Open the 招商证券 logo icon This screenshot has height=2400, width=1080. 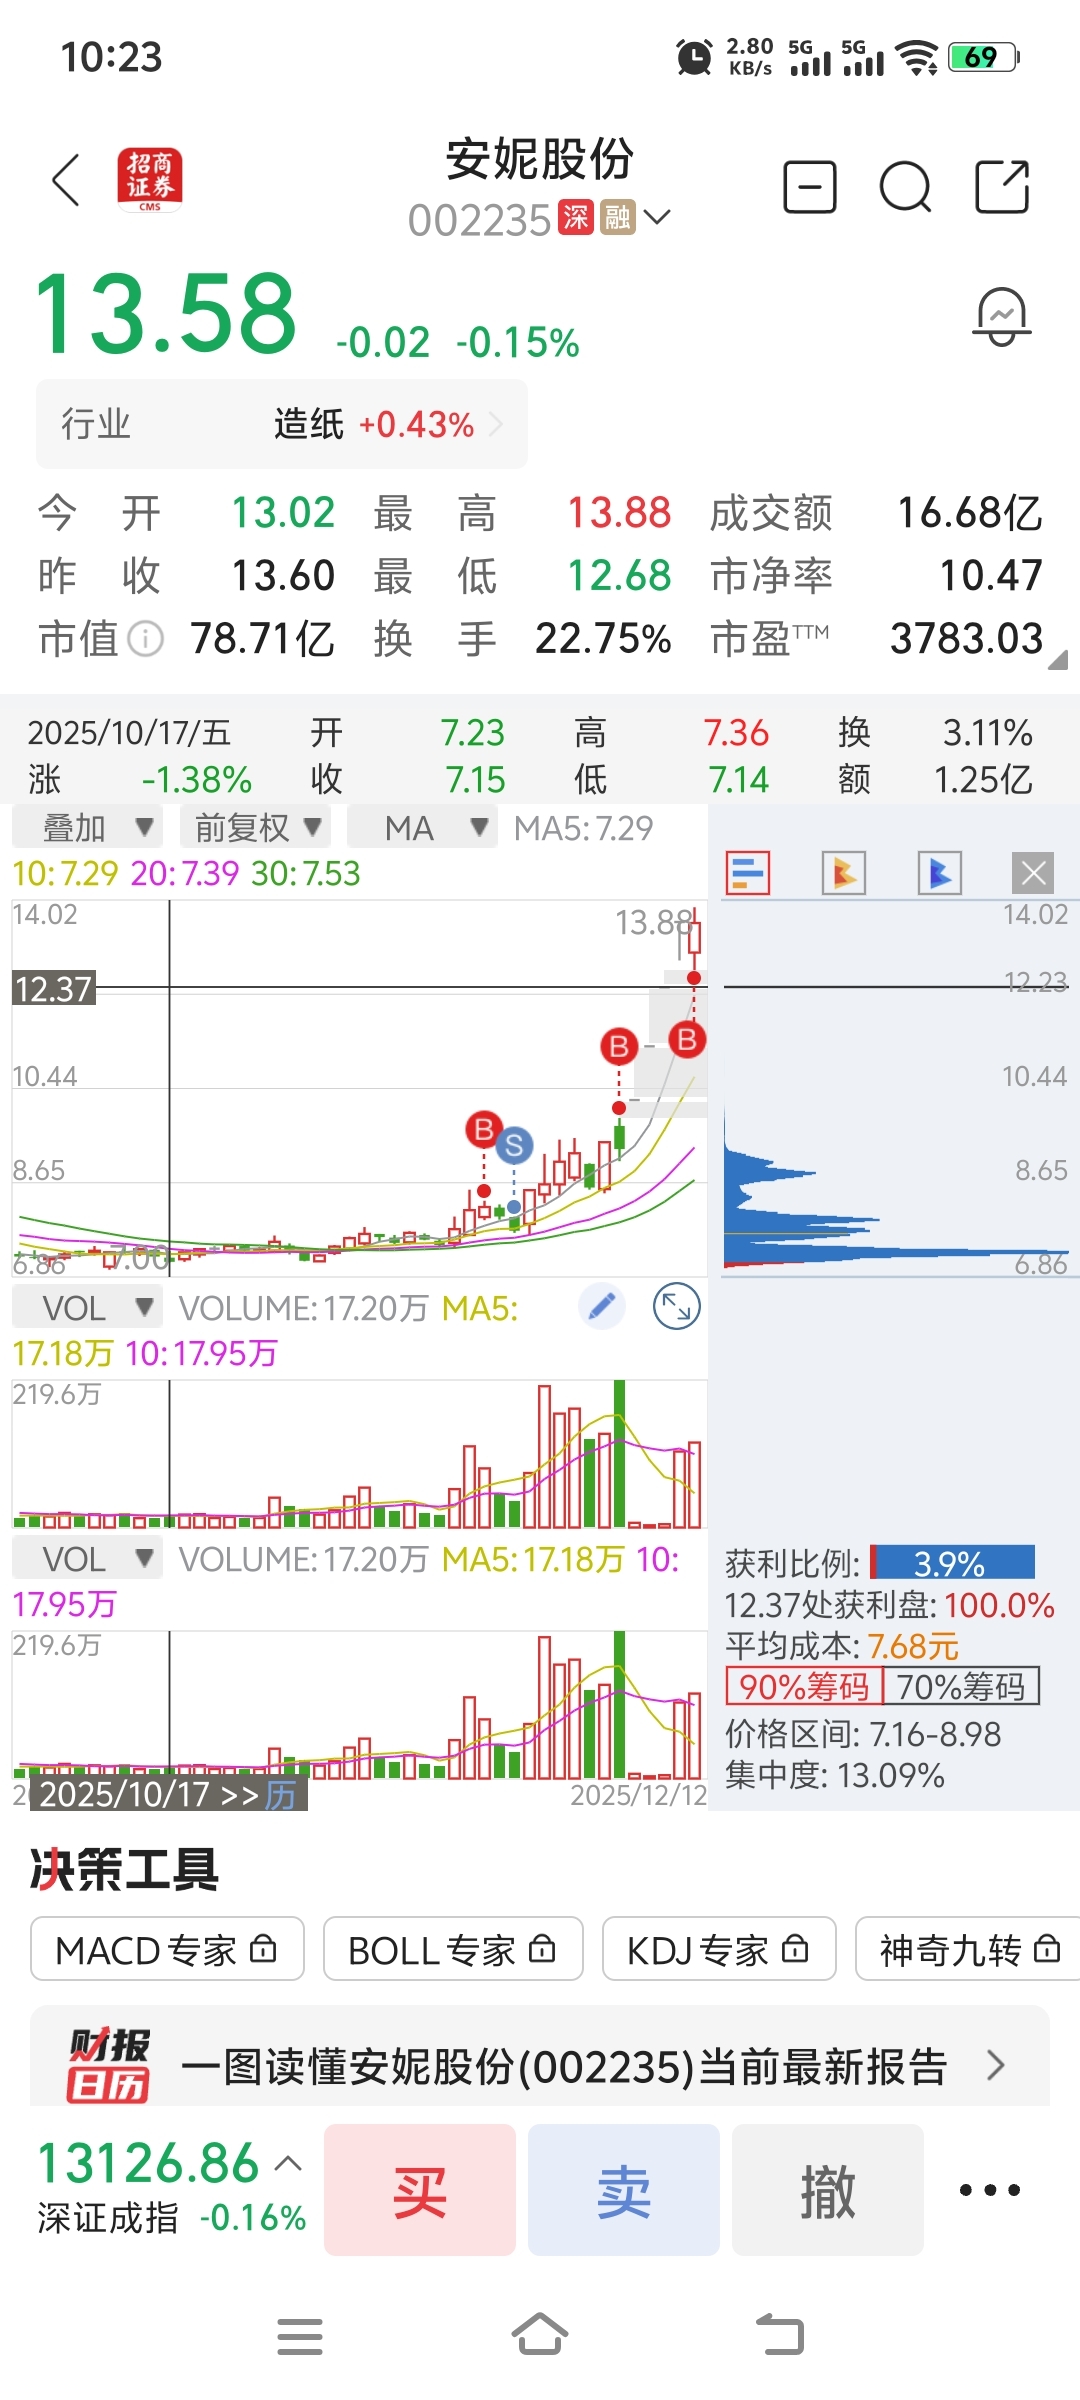(x=150, y=180)
